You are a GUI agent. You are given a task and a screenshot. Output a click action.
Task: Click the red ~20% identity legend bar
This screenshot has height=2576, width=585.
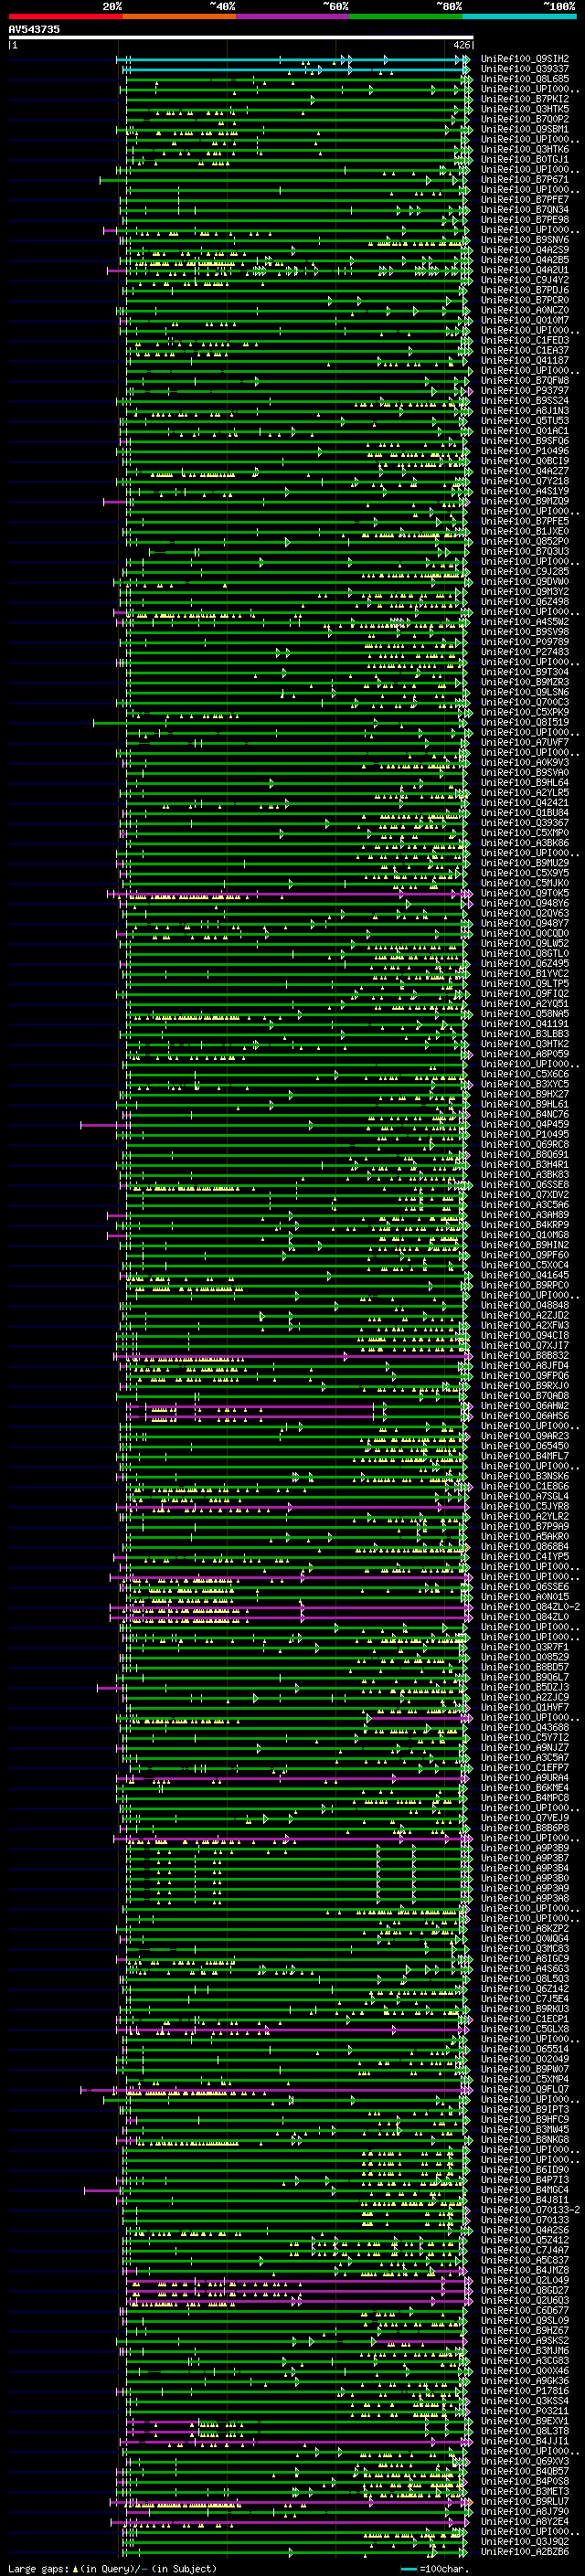pyautogui.click(x=65, y=16)
